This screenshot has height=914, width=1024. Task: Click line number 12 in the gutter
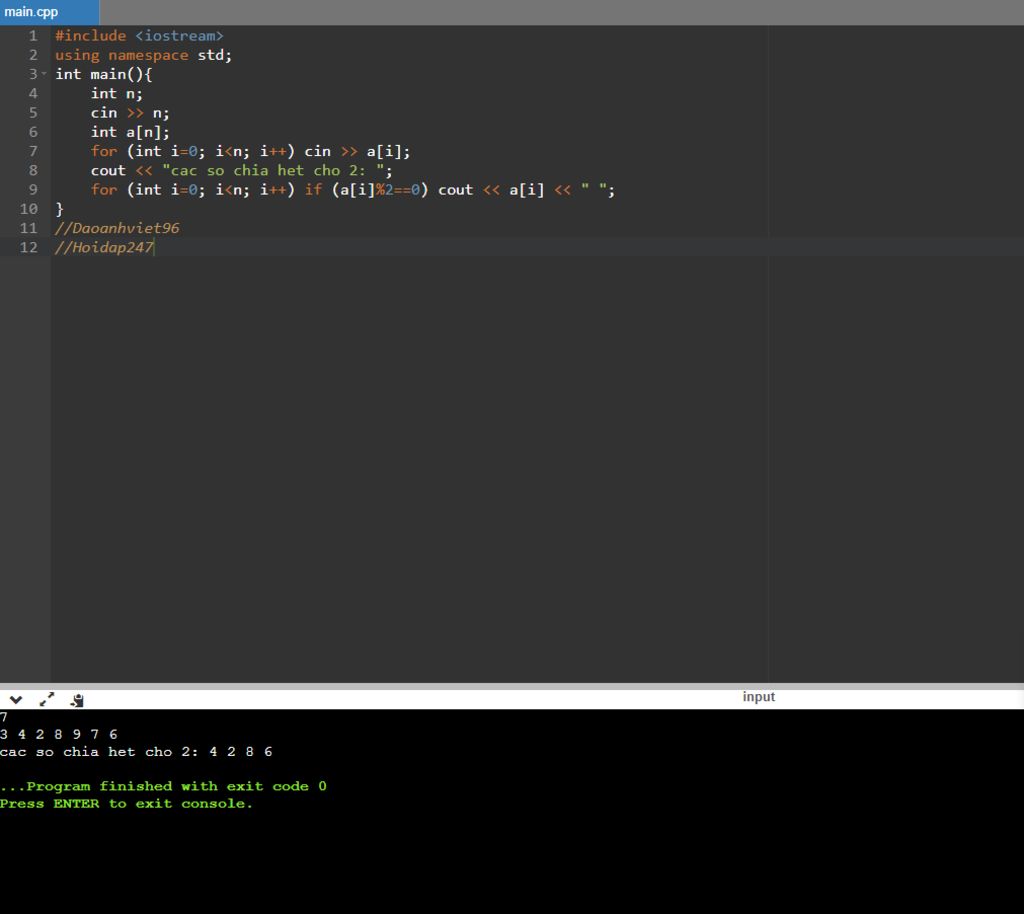[x=29, y=247]
